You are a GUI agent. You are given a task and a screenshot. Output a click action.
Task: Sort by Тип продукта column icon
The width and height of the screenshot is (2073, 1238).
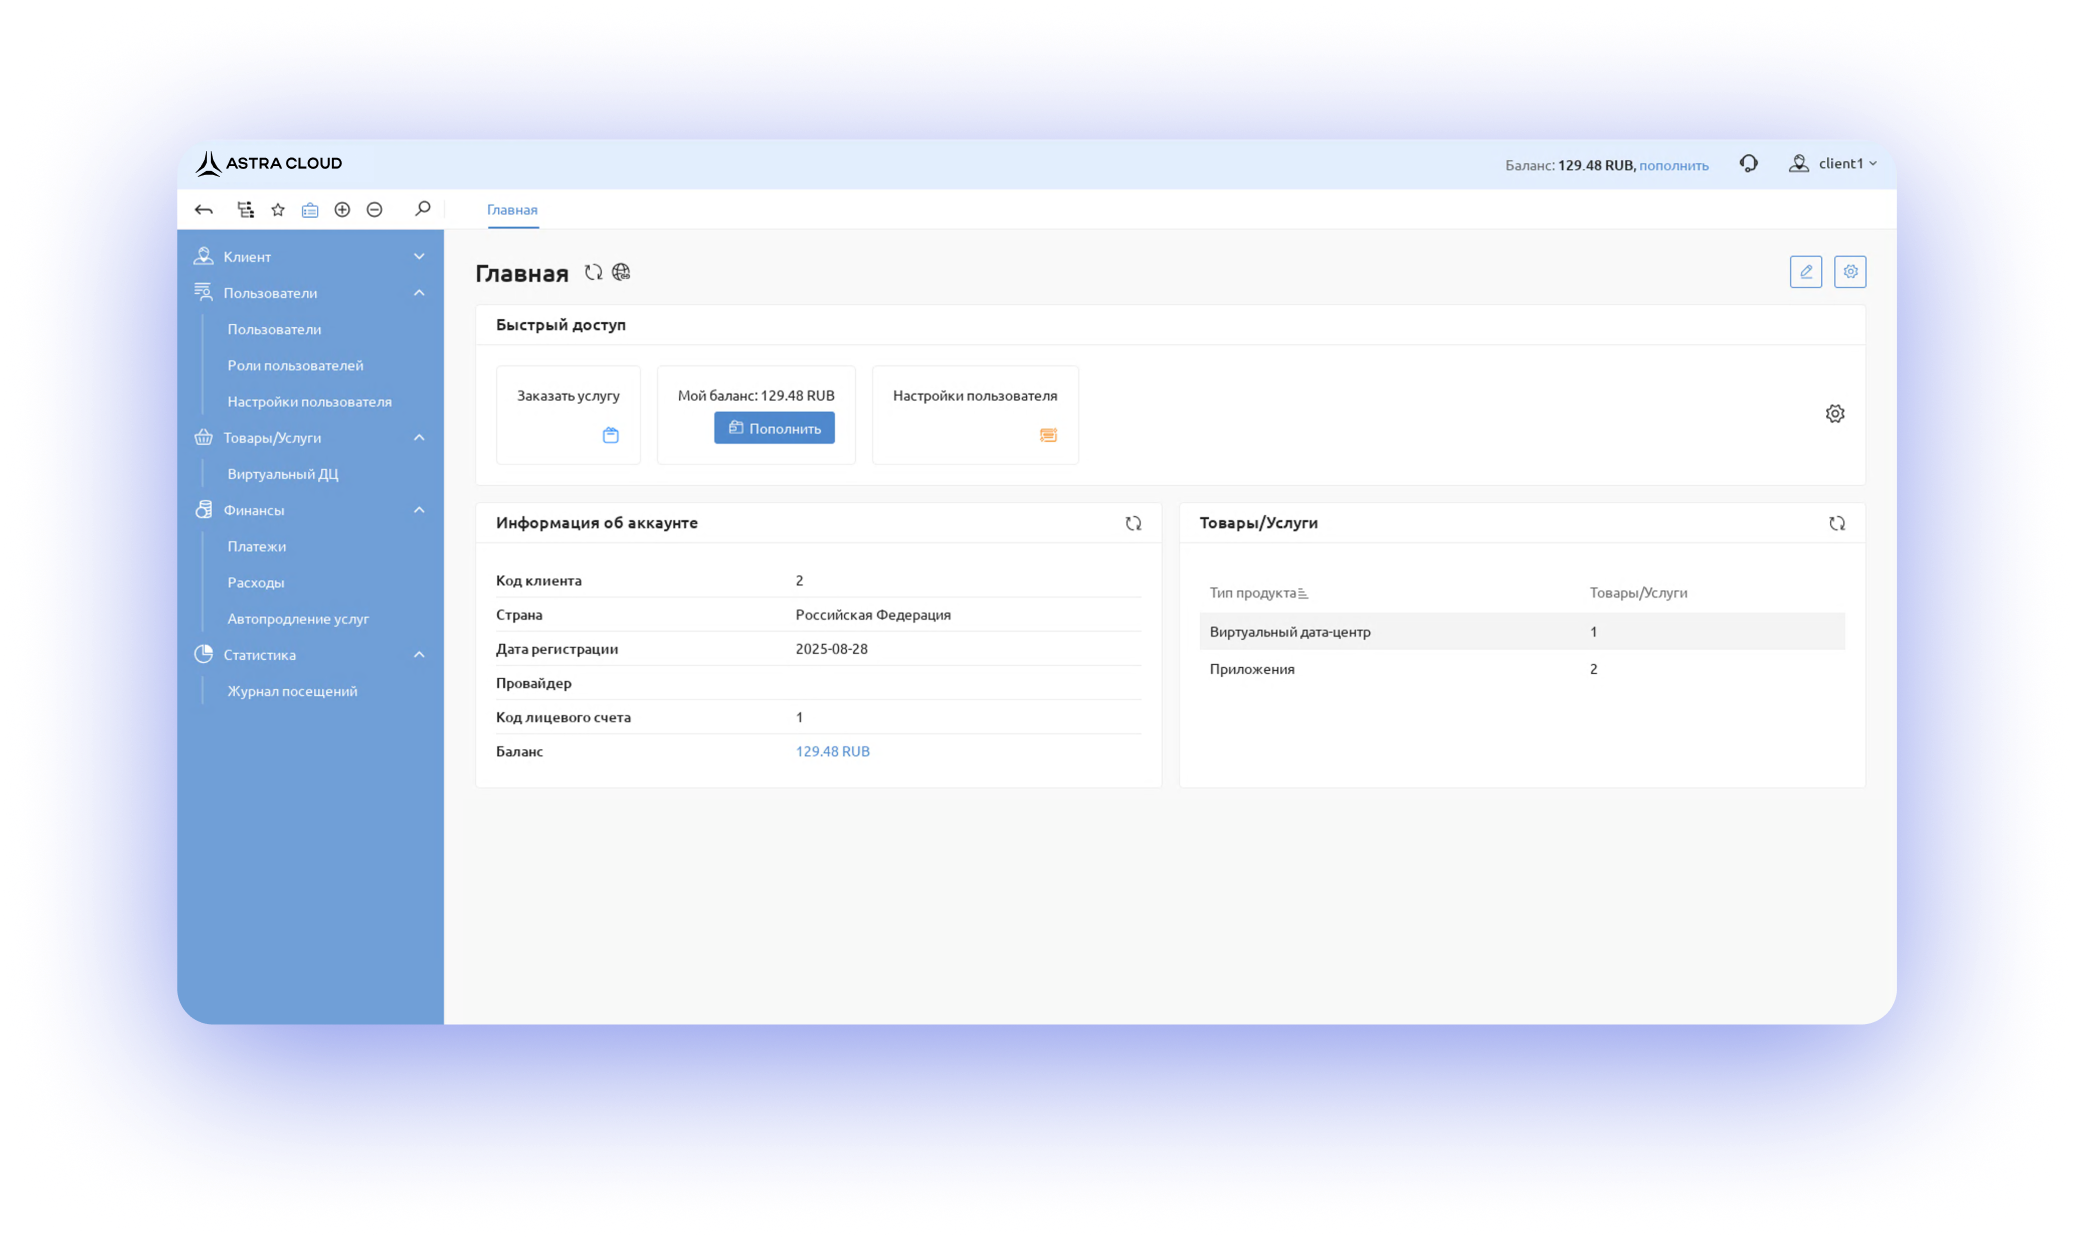click(1303, 594)
